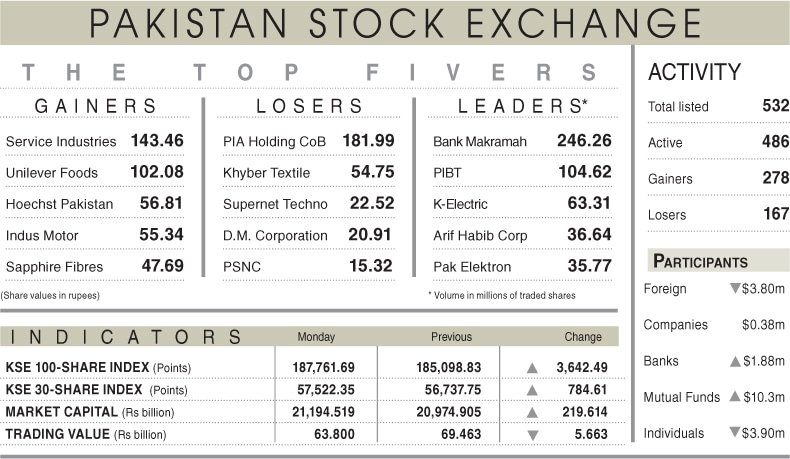Click the Foreign participants down arrow
The image size is (790, 459).
(735, 289)
